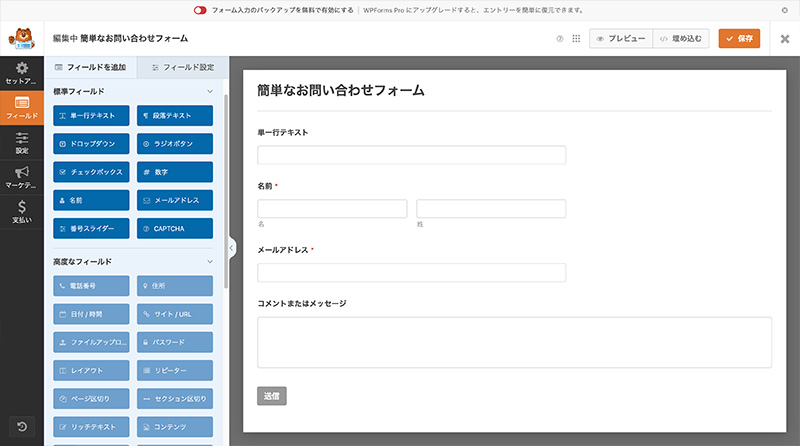800x446 pixels.
Task: Open the プレビュー form preview
Action: [x=620, y=39]
